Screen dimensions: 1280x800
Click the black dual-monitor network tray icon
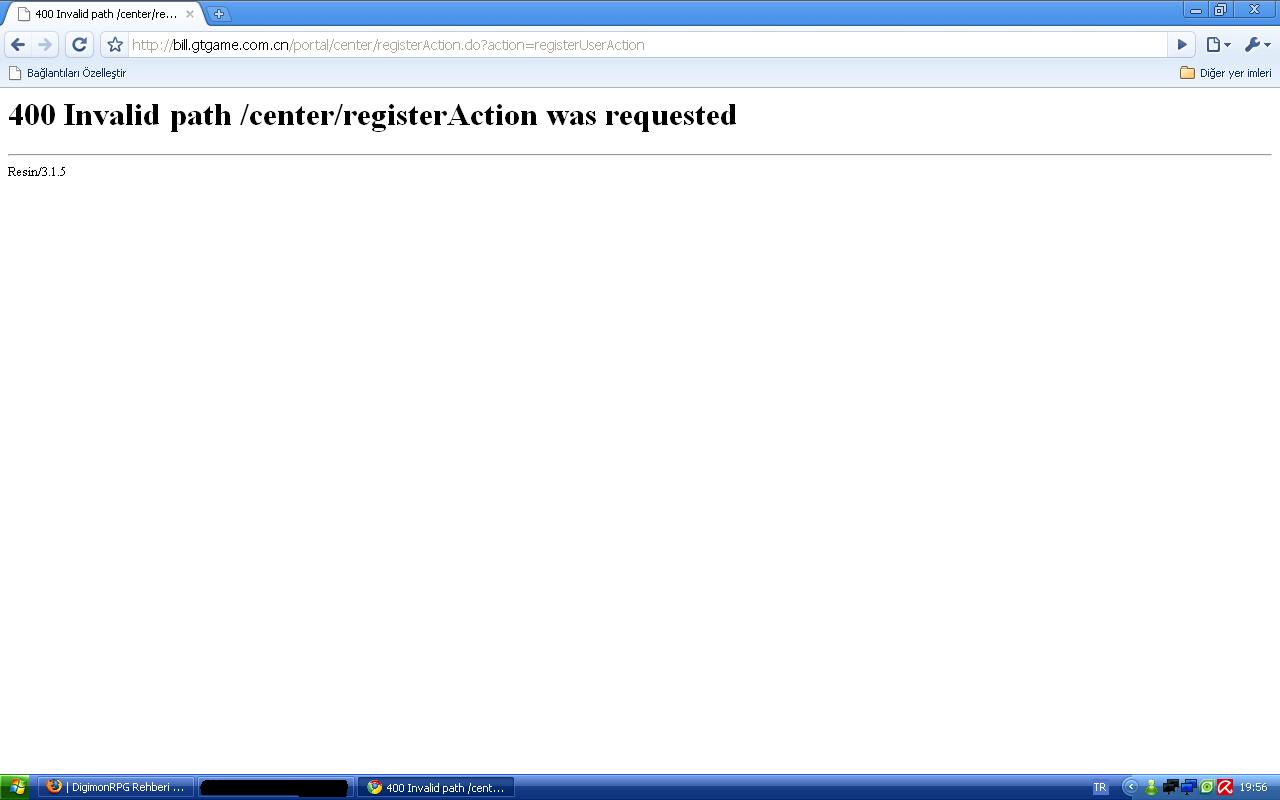pyautogui.click(x=1170, y=787)
